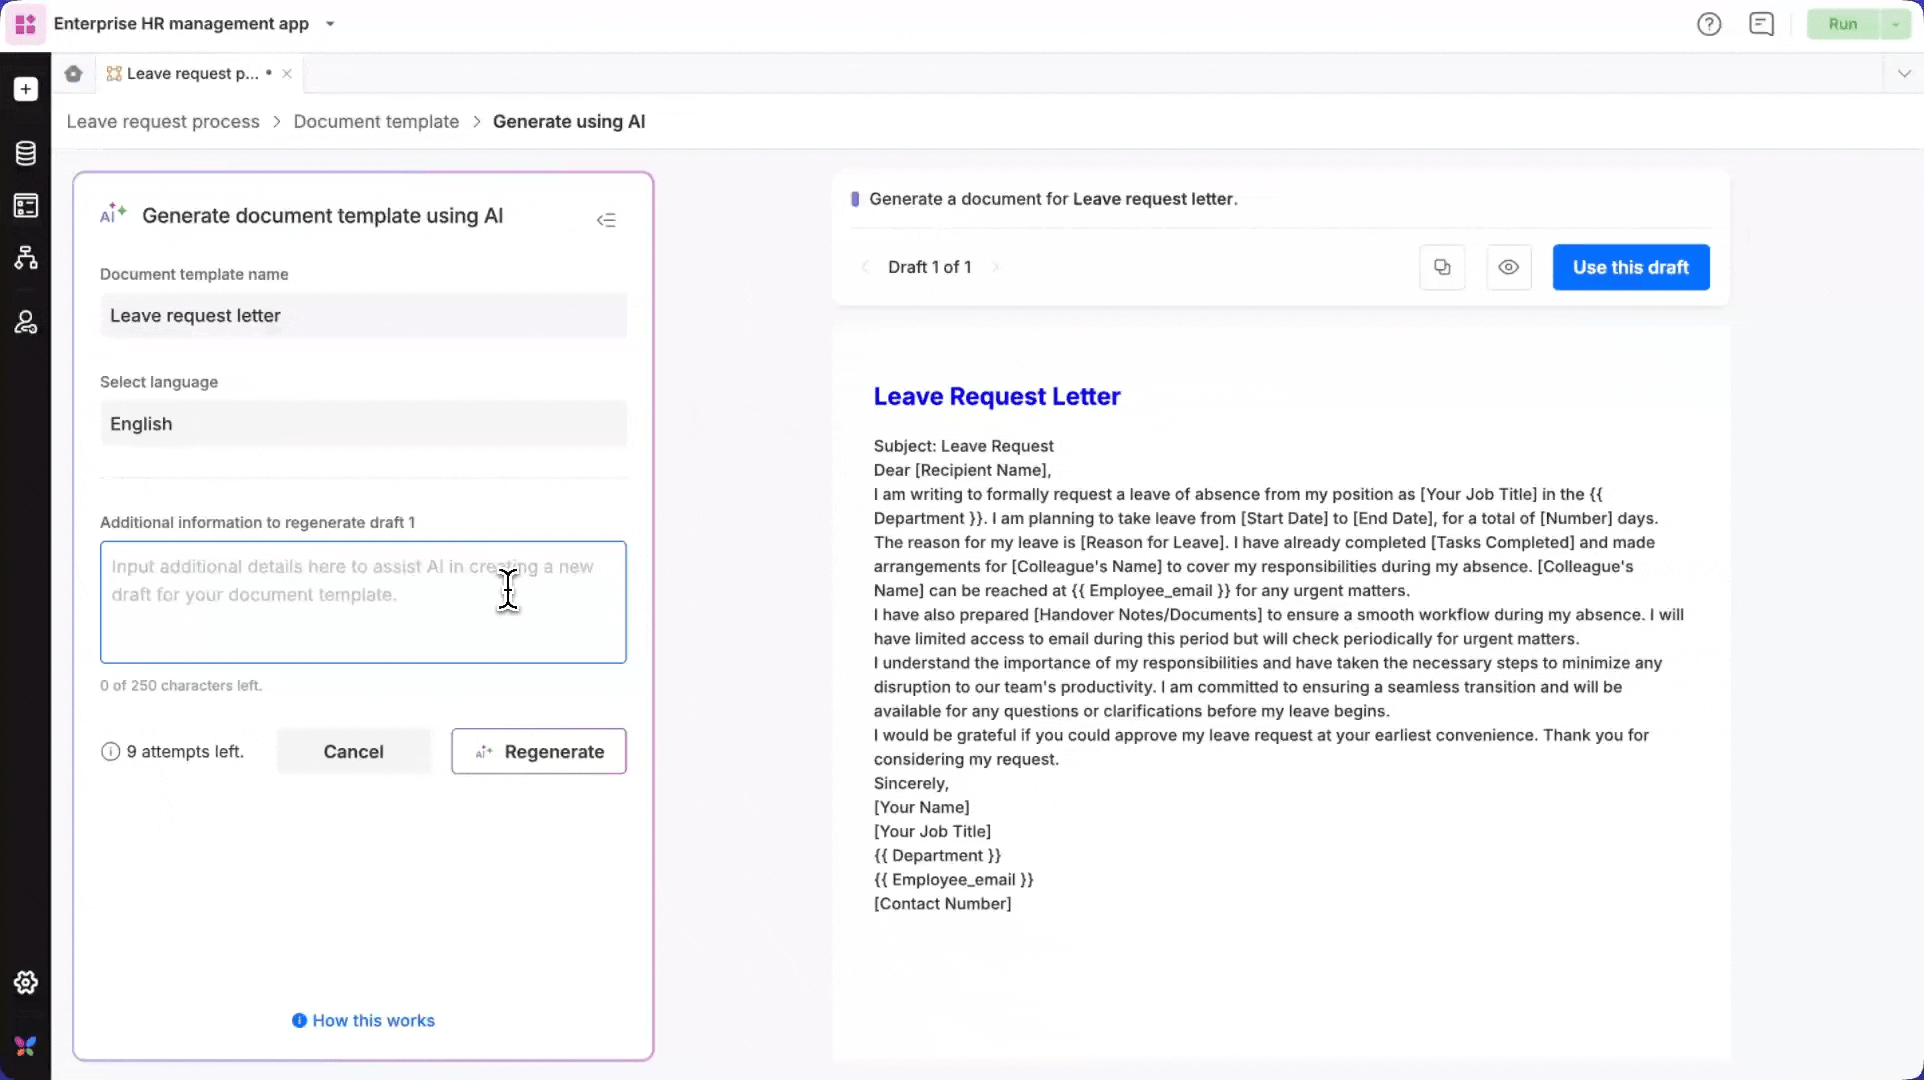Click the Leave Request Letter heading
Screen dimensions: 1924x1080
tap(997, 396)
